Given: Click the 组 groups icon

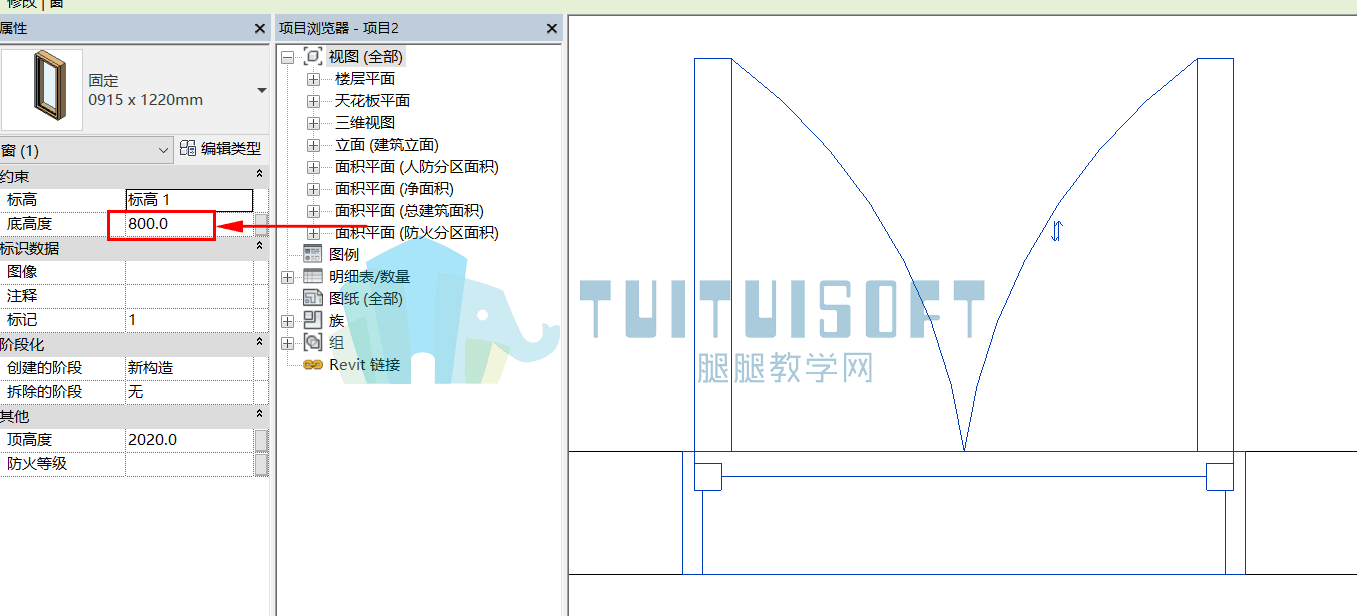Looking at the screenshot, I should [x=313, y=343].
